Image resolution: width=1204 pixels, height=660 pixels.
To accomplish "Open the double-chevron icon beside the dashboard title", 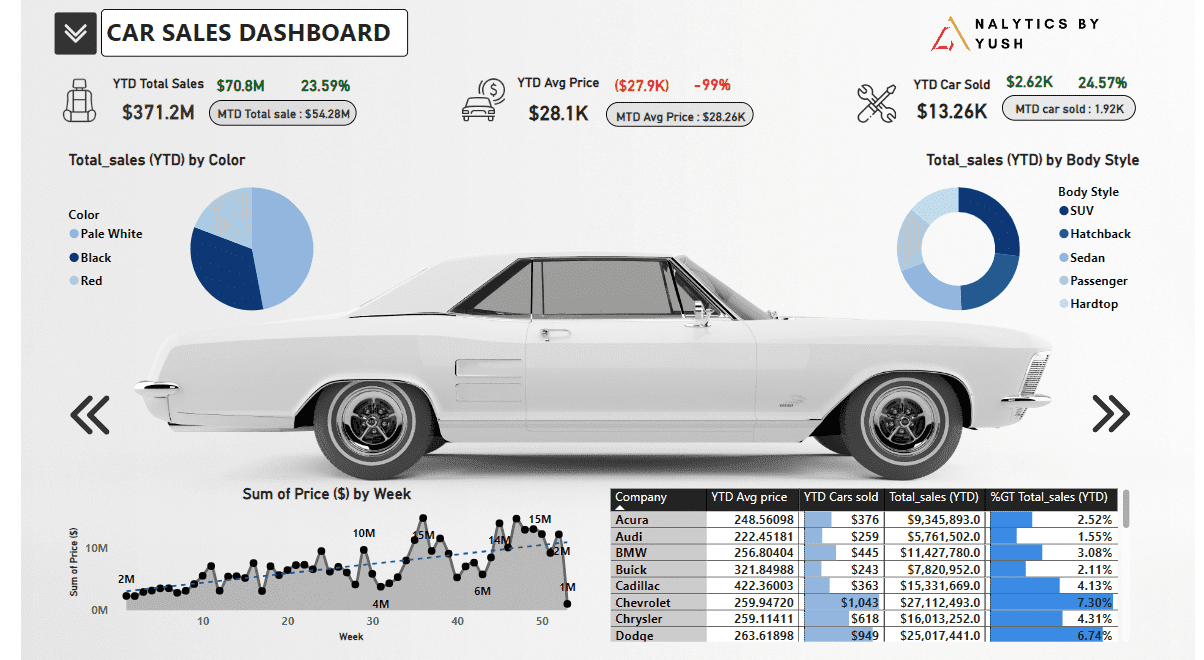I will [74, 32].
